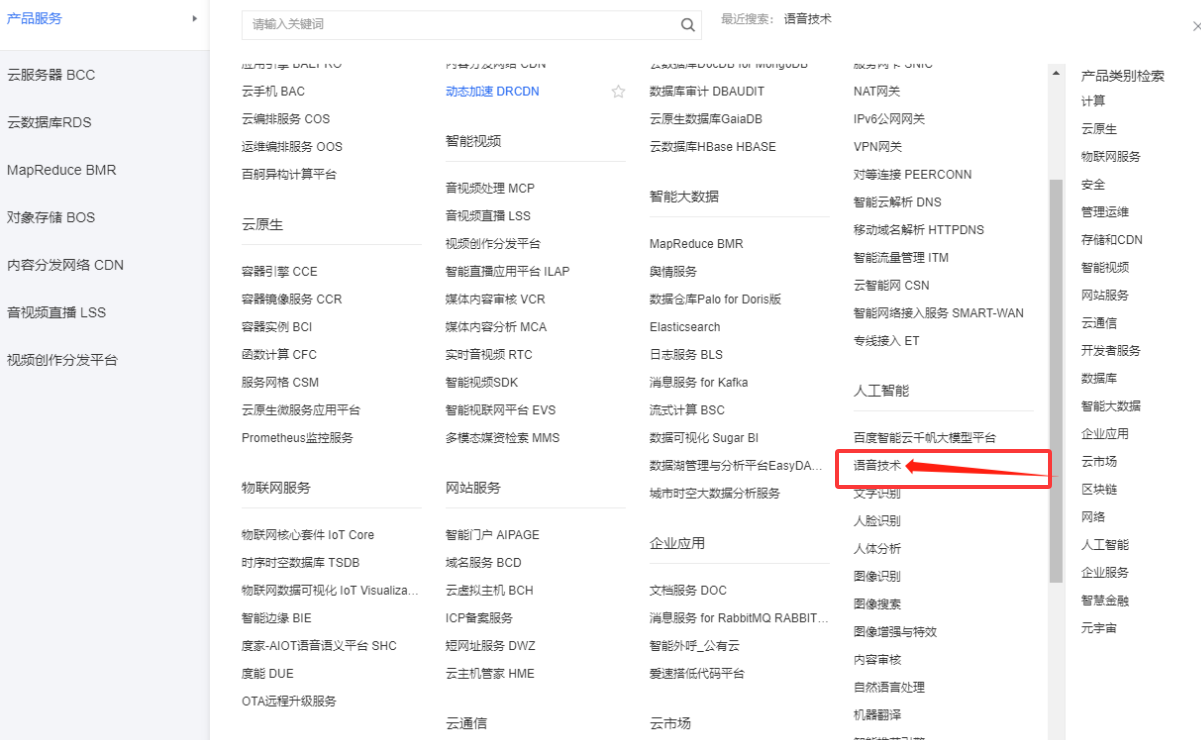Open 云数据库RDS in left sidebar
Screen dimensions: 1201x740
click(x=49, y=123)
